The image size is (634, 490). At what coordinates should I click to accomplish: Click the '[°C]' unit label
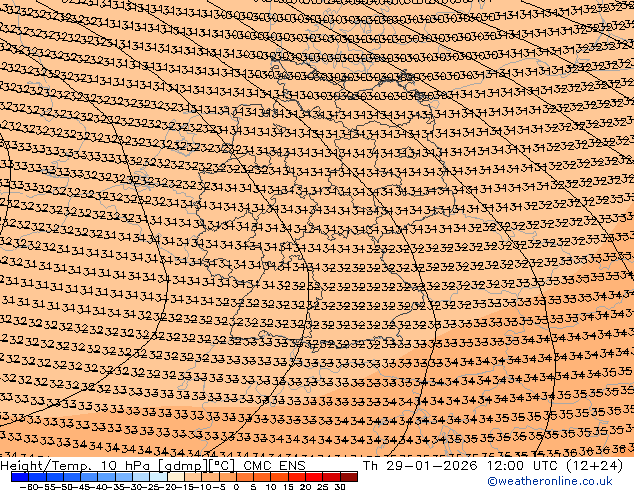(222, 466)
